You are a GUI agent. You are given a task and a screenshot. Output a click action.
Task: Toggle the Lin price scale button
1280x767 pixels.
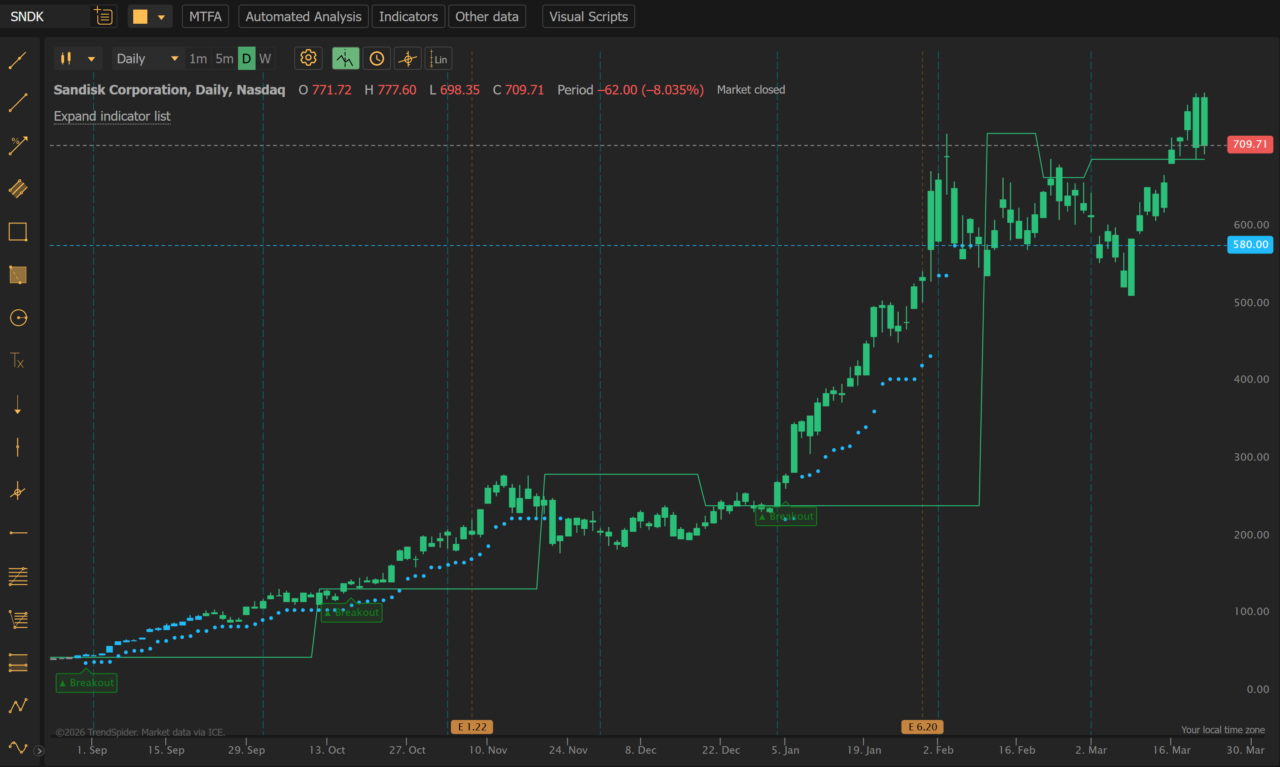[x=438, y=58]
